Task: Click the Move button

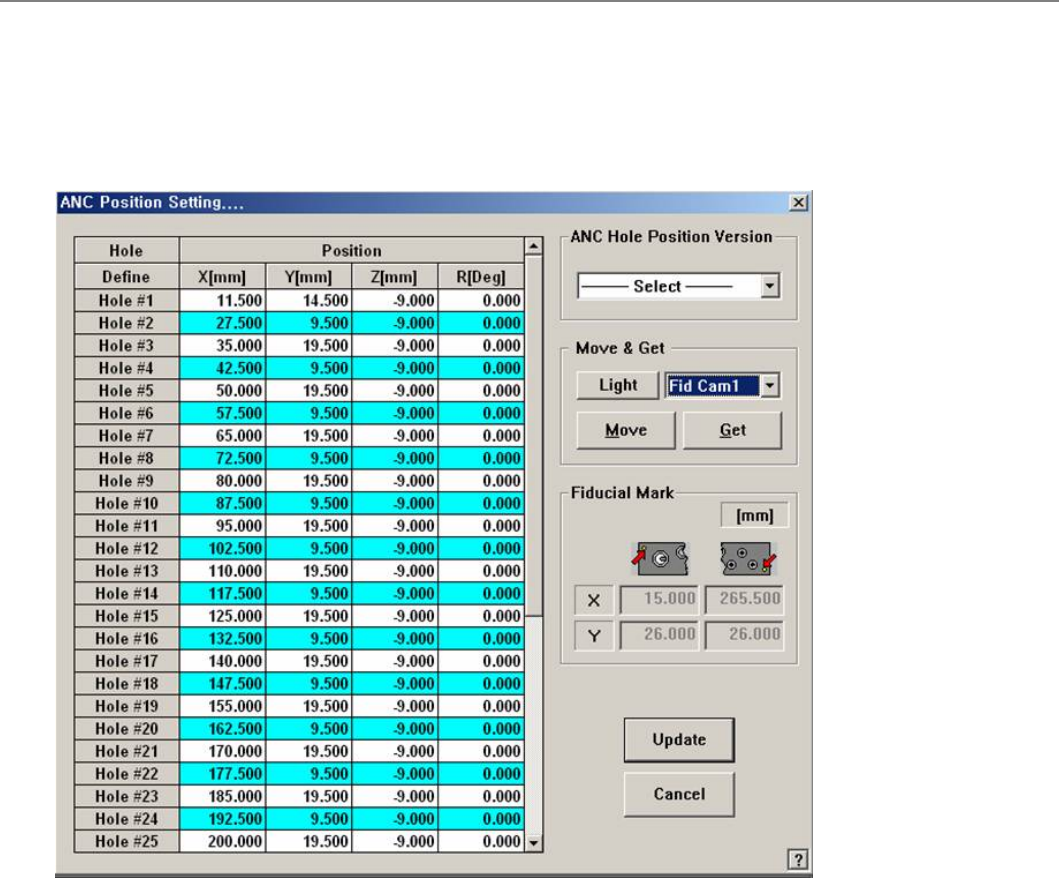Action: point(625,430)
